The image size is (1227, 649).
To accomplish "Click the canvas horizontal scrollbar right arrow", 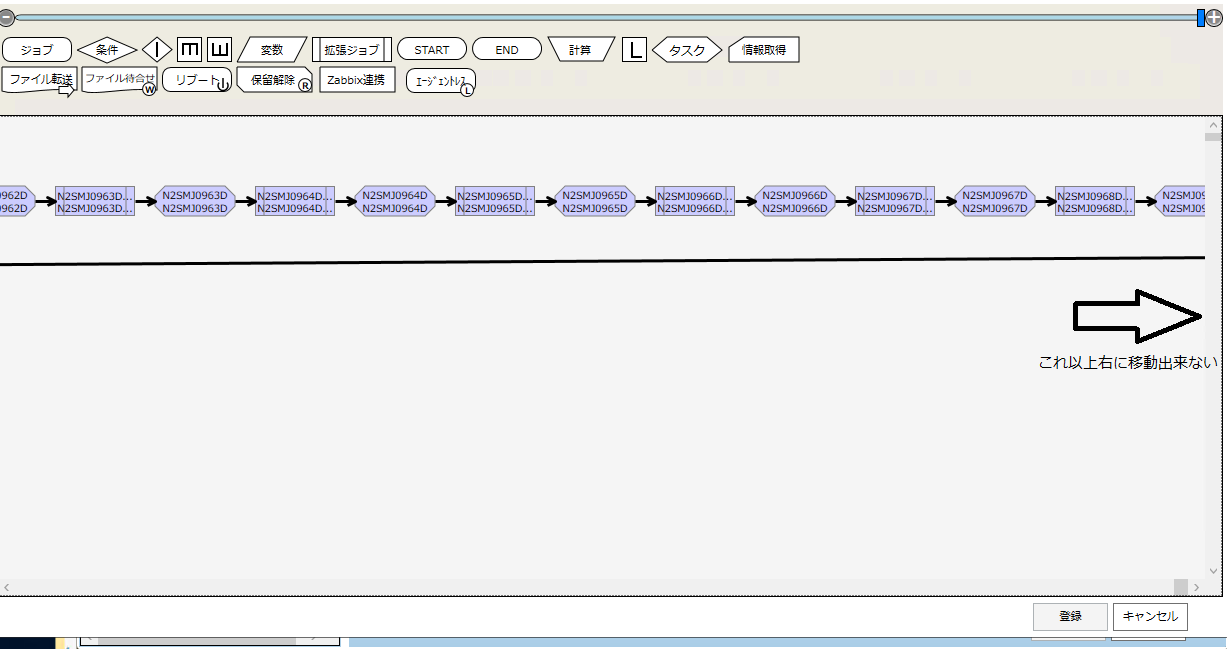I will point(1196,587).
